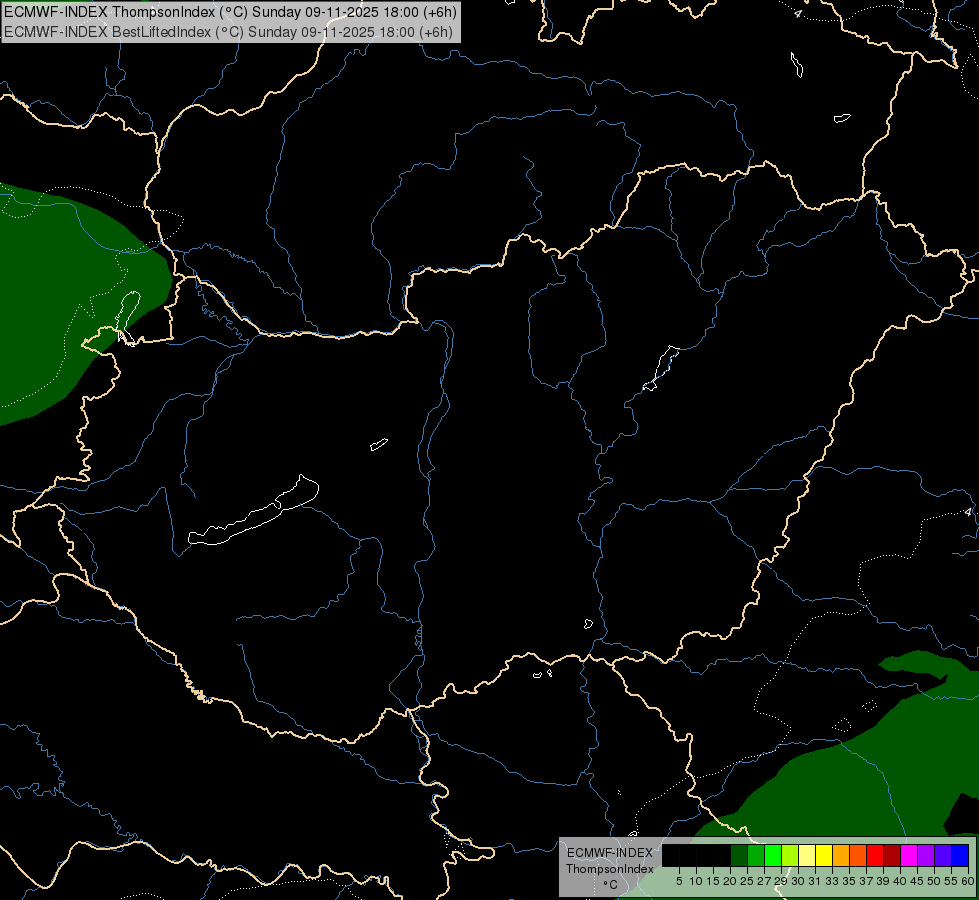The height and width of the screenshot is (900, 979).
Task: Click the magenta 40–45 legend swatch
Action: [909, 855]
